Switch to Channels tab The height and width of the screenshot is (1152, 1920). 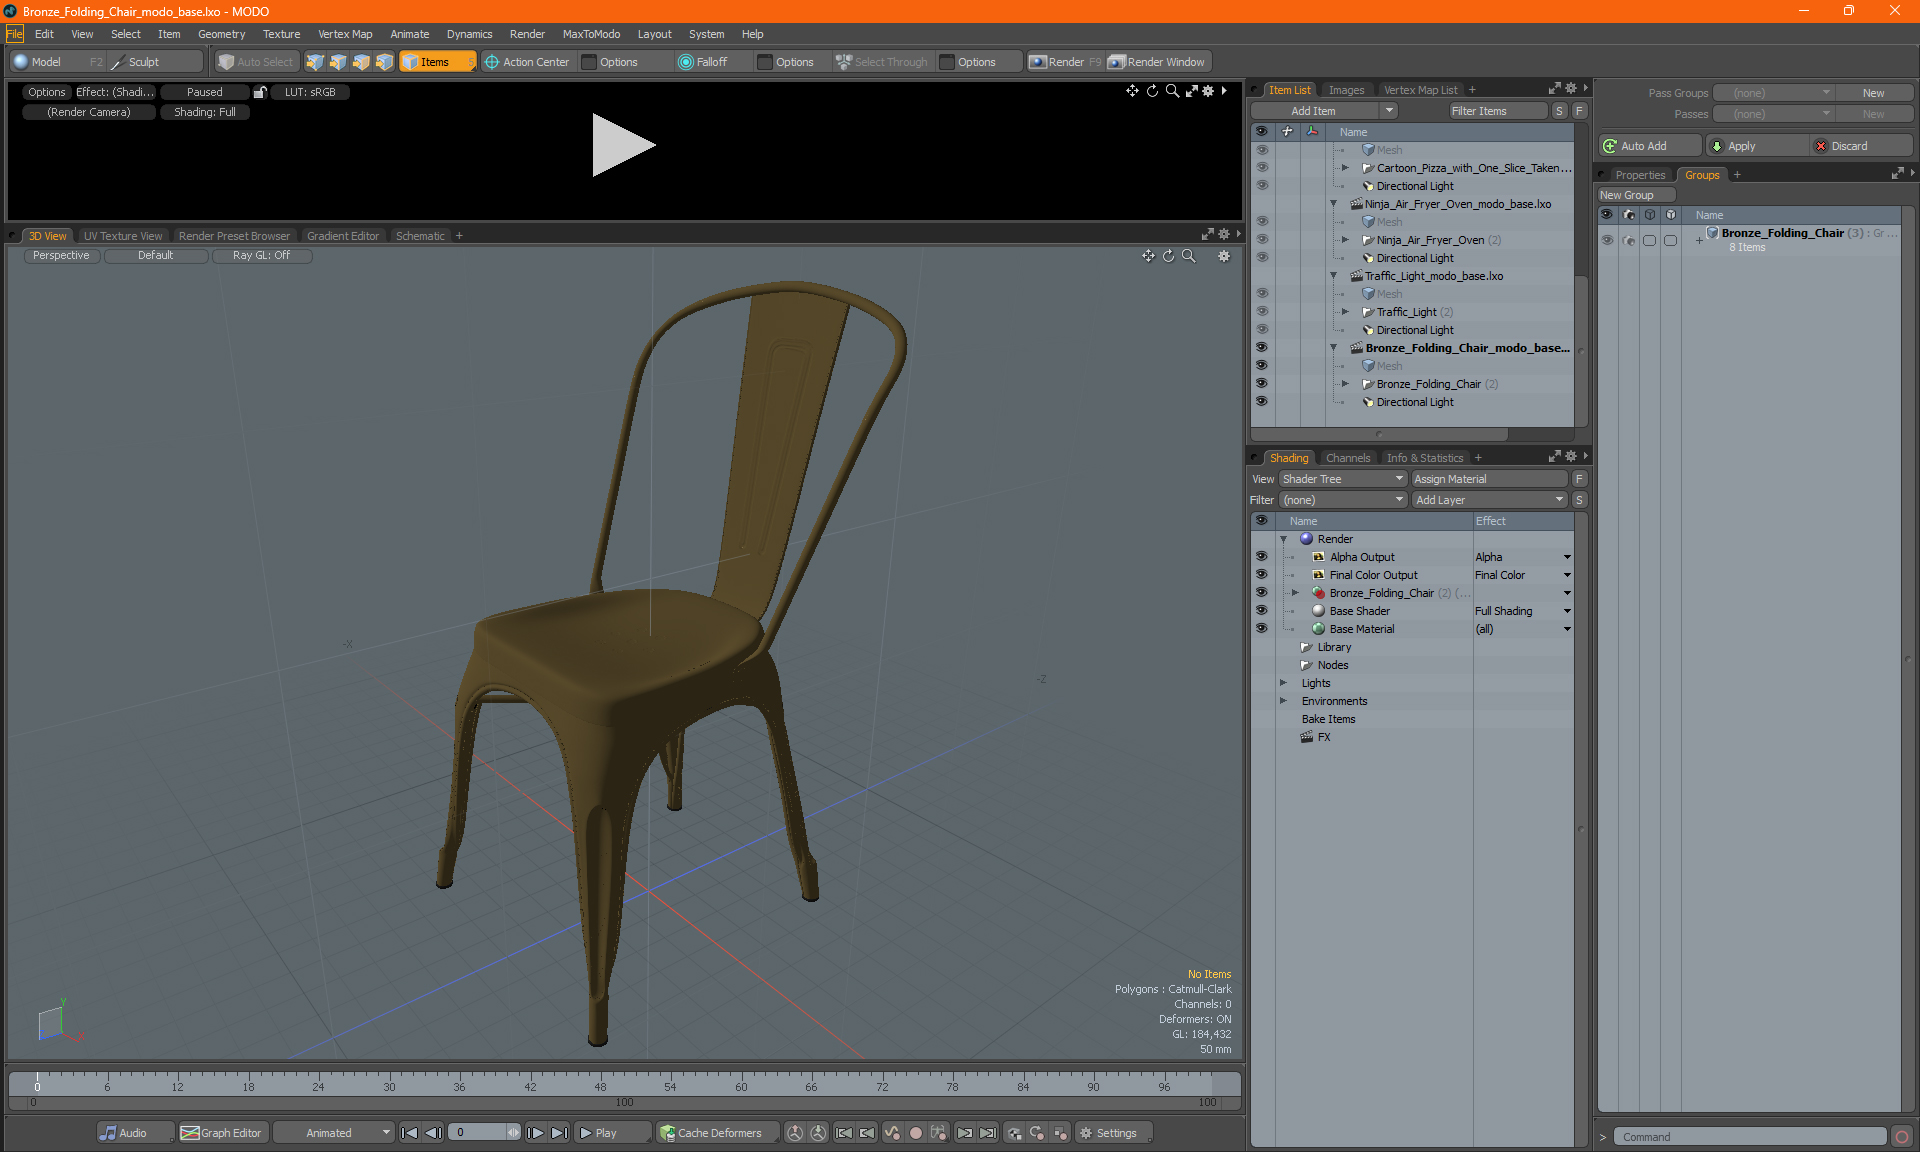click(x=1348, y=458)
